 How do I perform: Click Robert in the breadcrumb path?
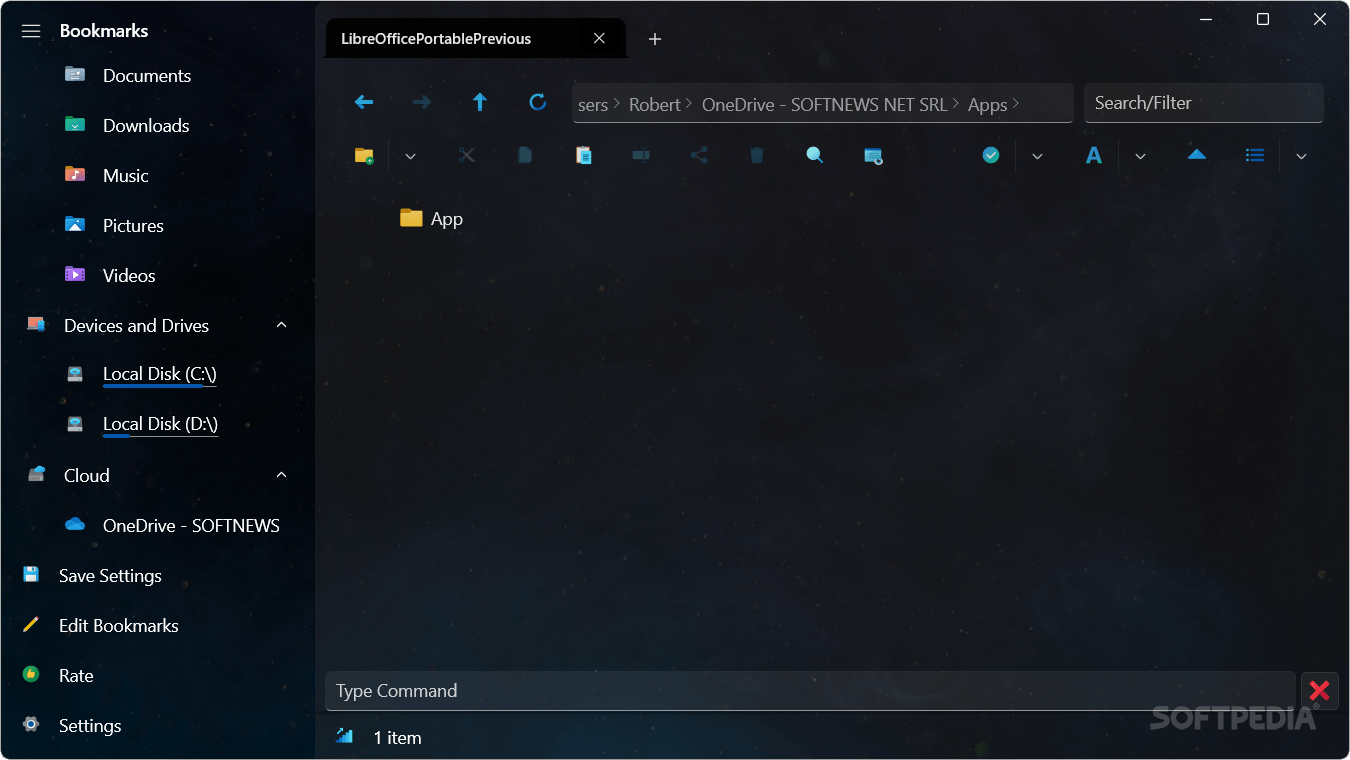coord(655,105)
